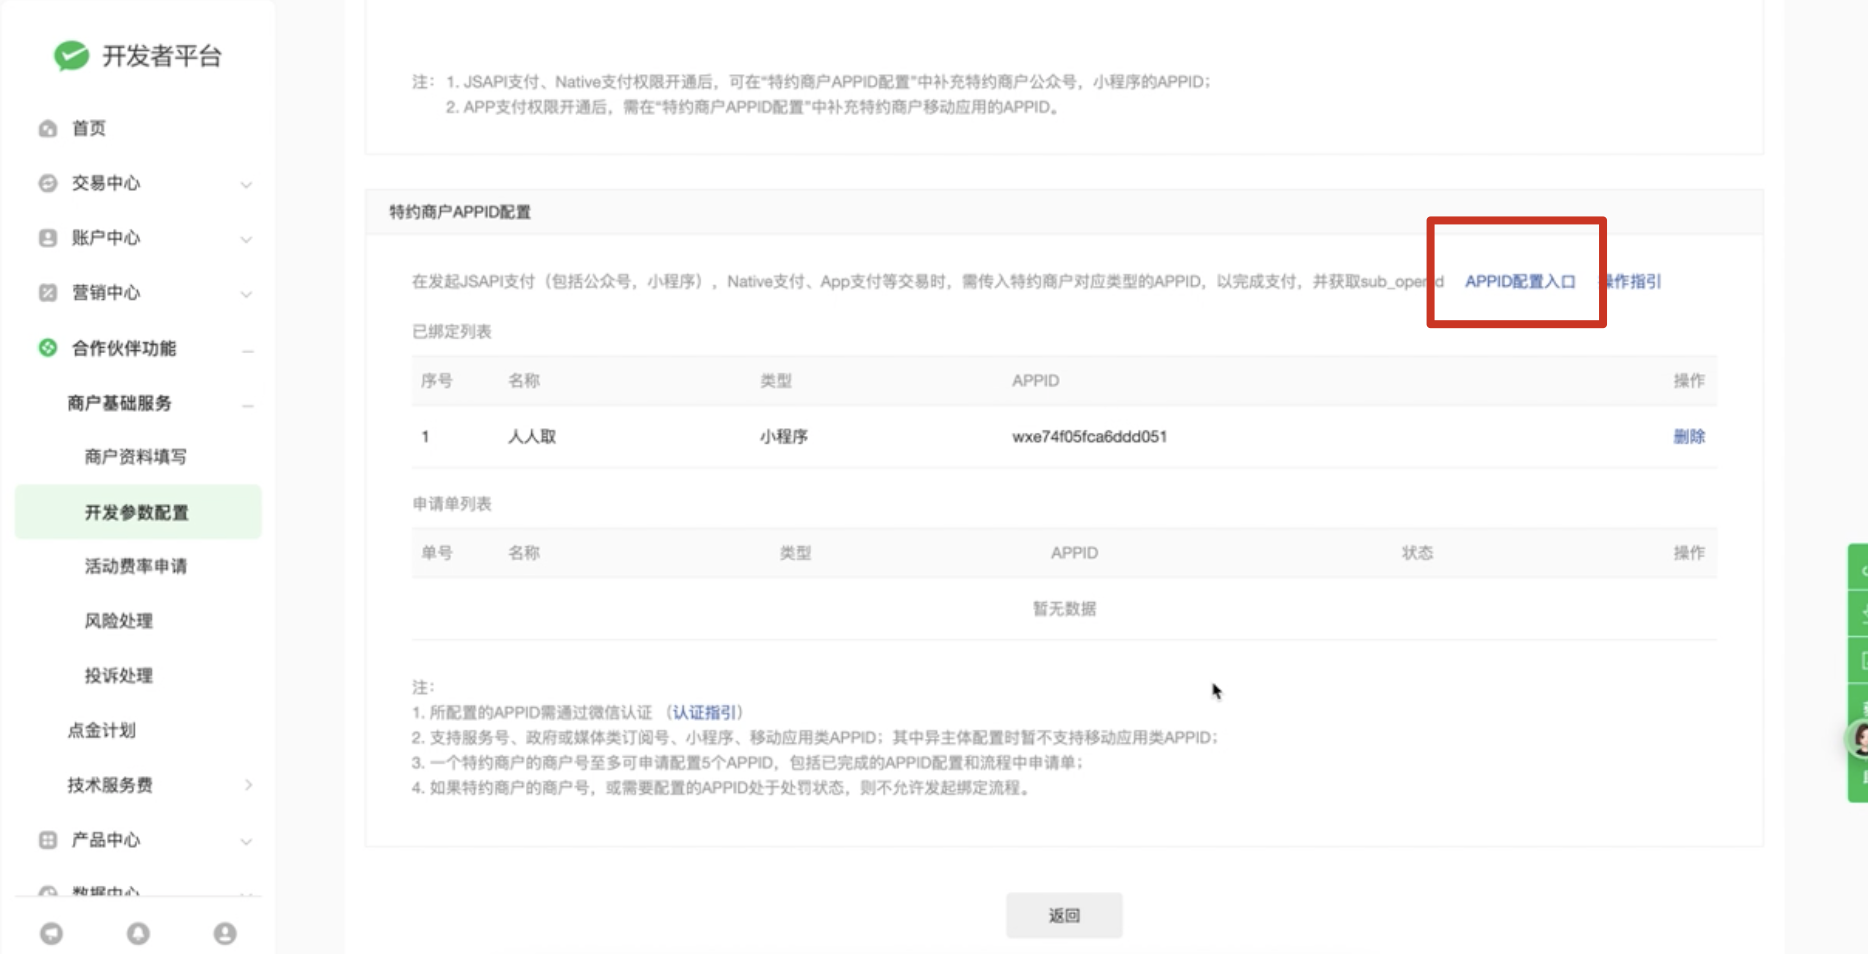
Task: Open the 商户资料填写 menu item
Action: click(x=136, y=457)
